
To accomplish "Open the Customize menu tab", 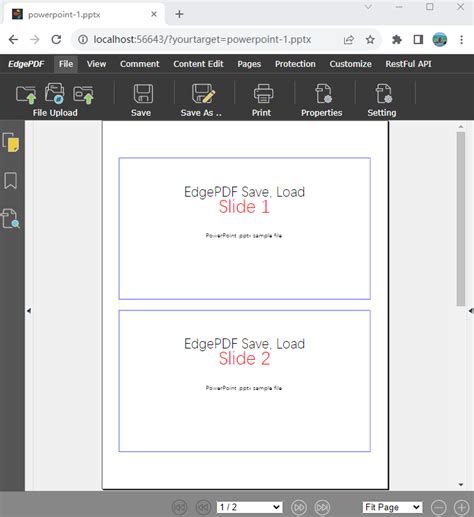I will [x=350, y=64].
